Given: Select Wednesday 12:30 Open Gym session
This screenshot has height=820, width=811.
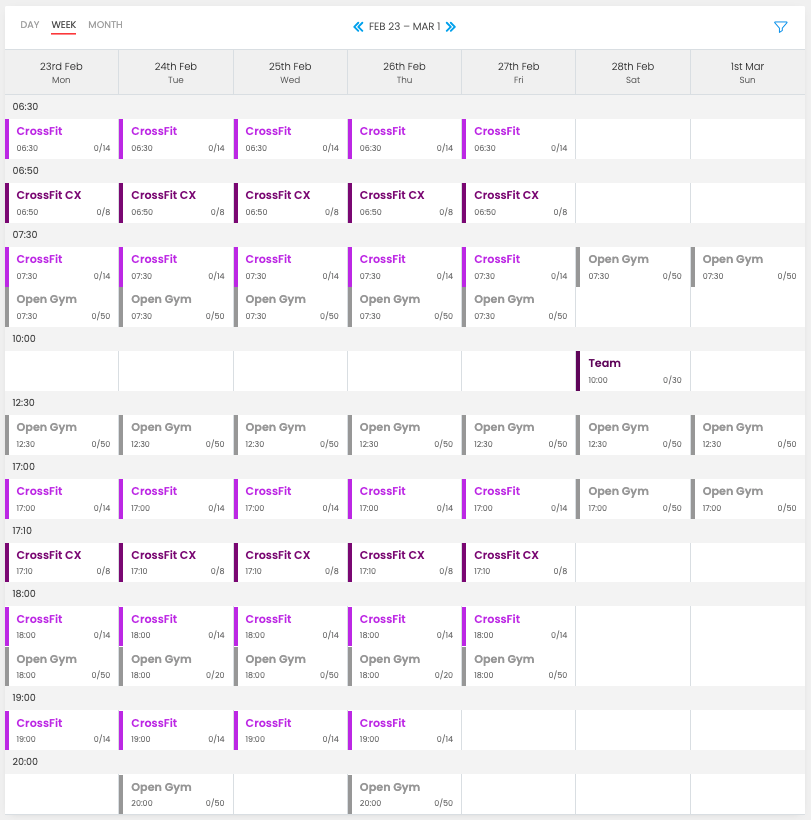Looking at the screenshot, I should click(x=290, y=435).
